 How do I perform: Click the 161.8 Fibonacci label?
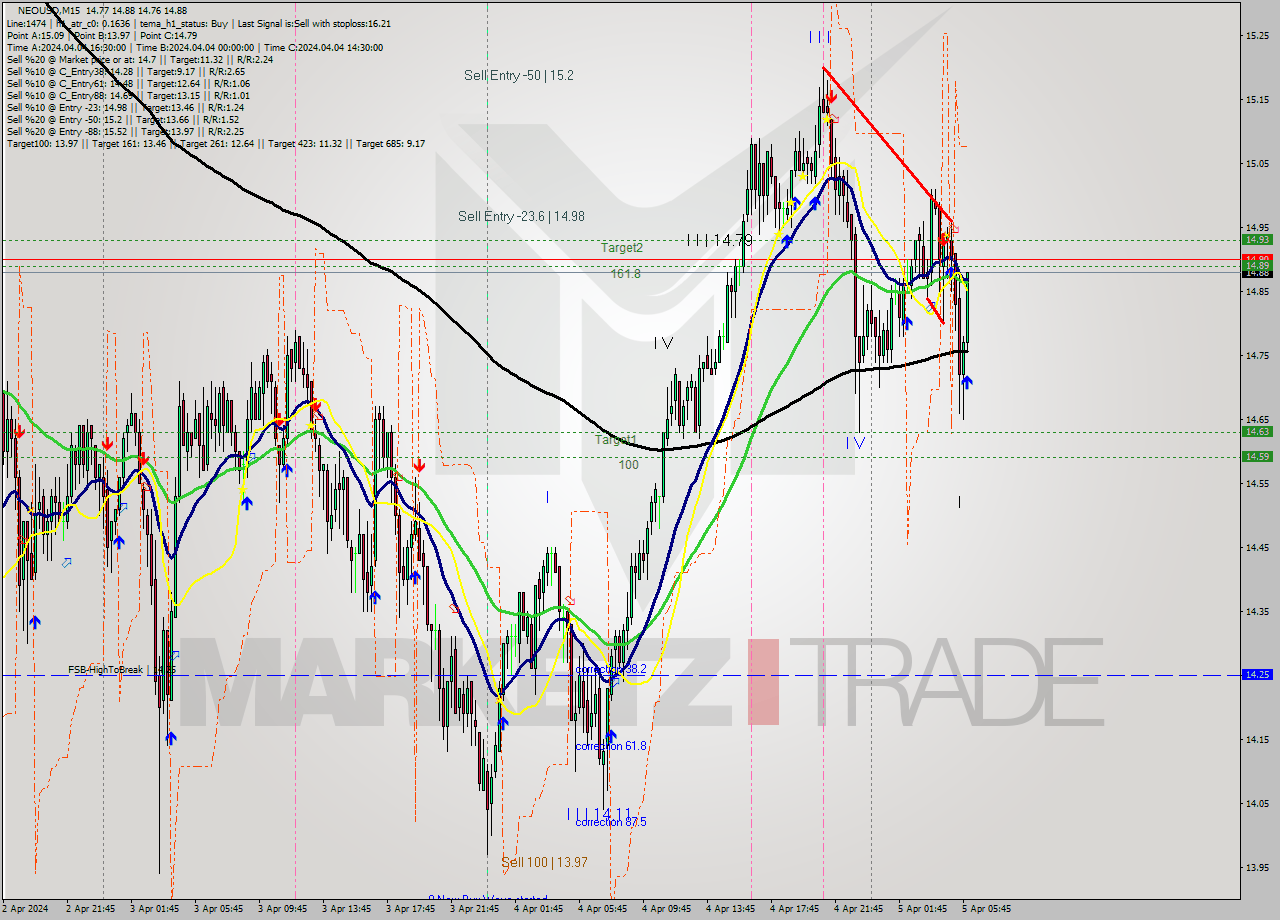625,273
